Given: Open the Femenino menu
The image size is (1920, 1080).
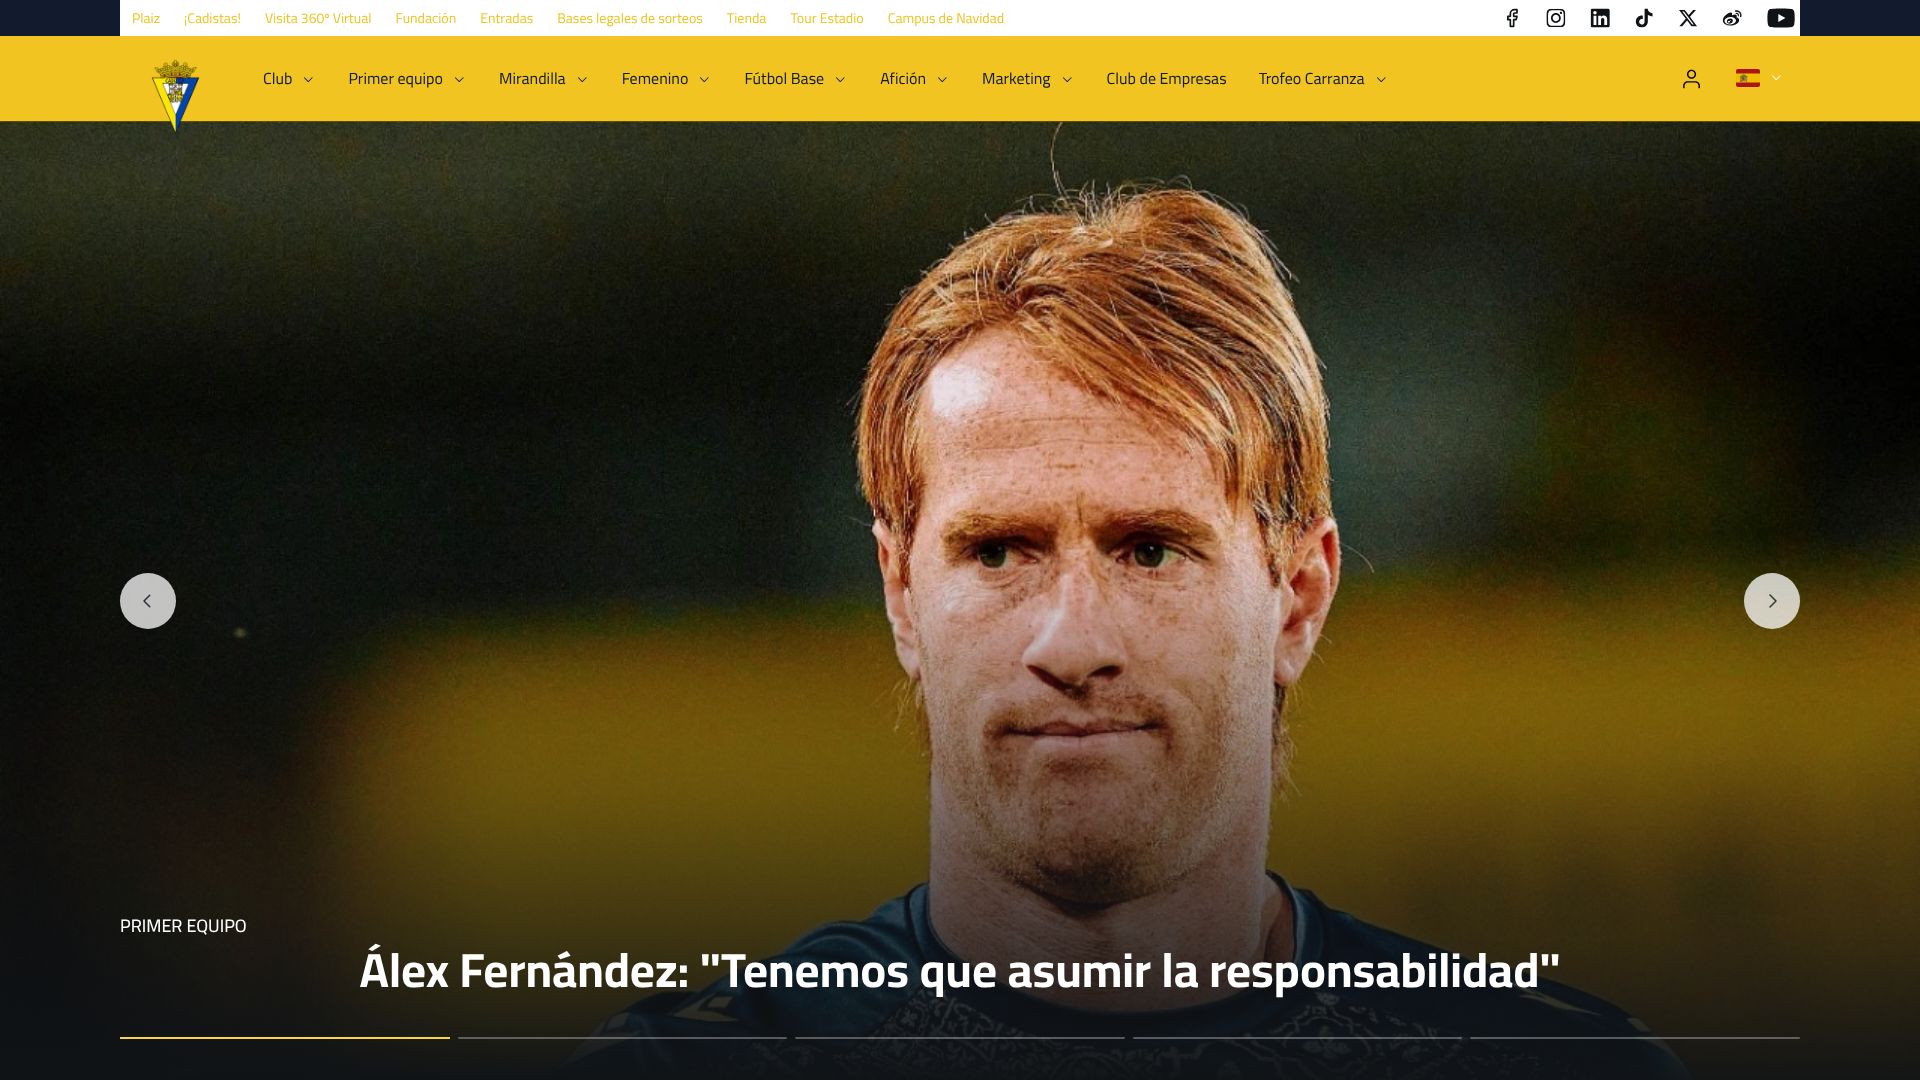Looking at the screenshot, I should click(x=665, y=79).
